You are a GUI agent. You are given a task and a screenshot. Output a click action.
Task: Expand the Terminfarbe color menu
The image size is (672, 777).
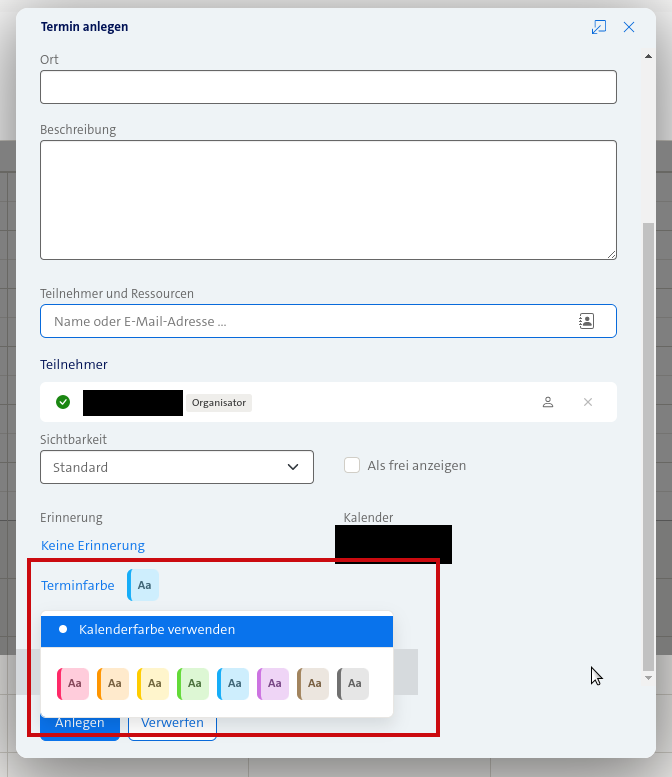pyautogui.click(x=77, y=585)
